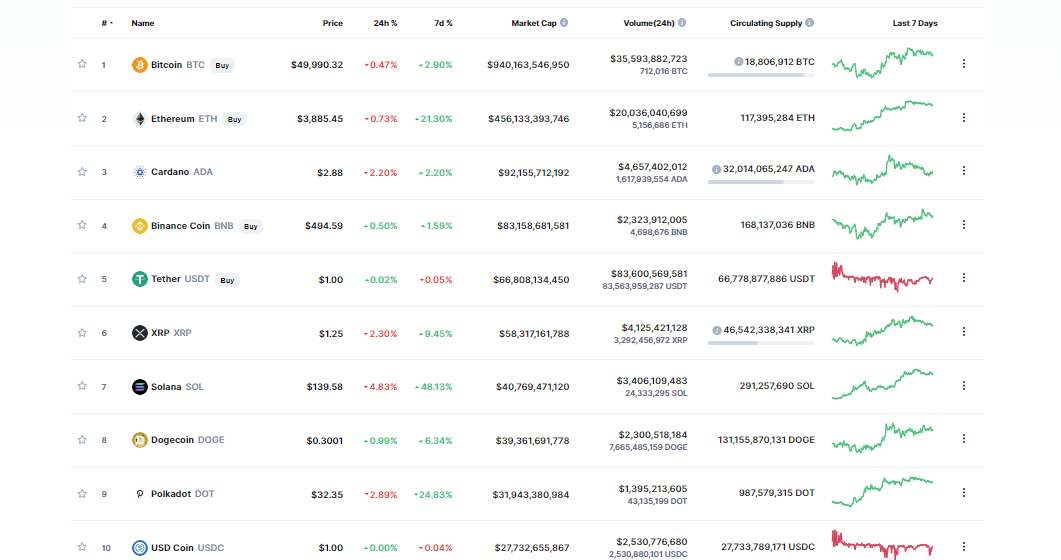1061x560 pixels.
Task: Click the XRP coin logo icon
Action: pyautogui.click(x=139, y=333)
